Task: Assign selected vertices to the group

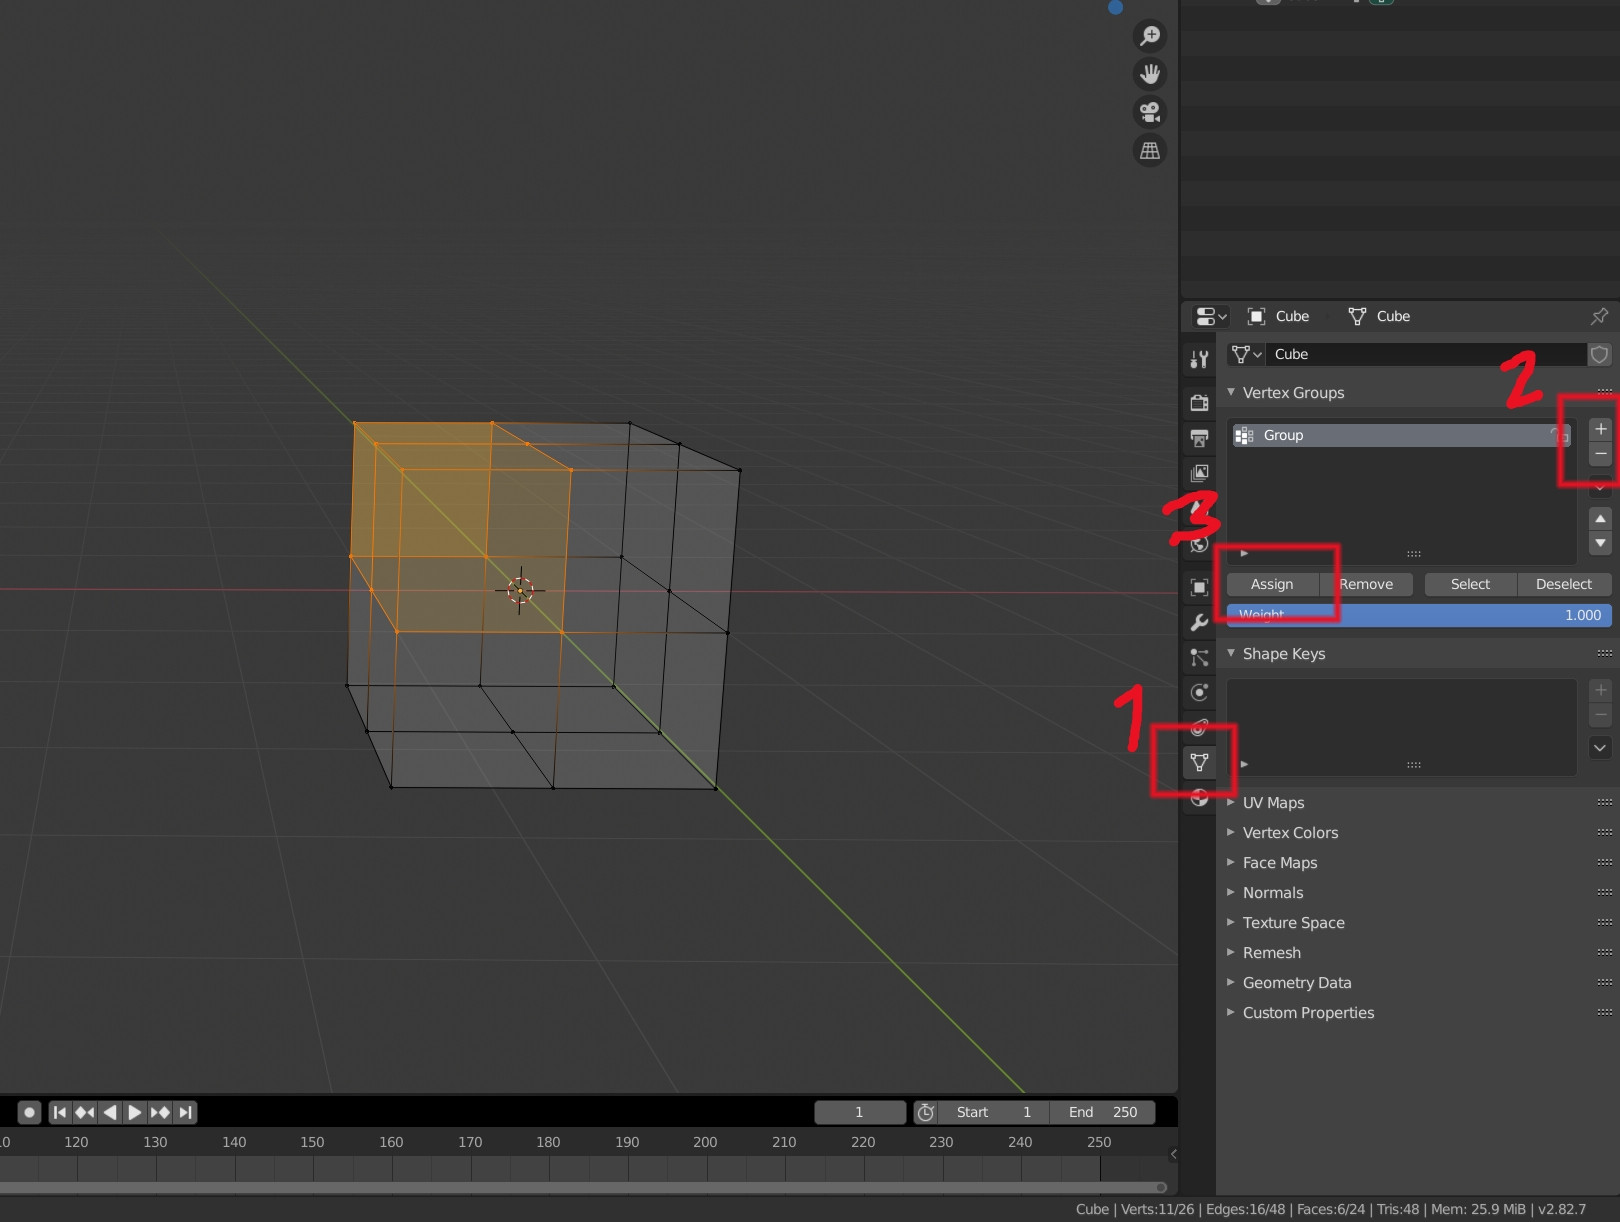Action: [x=1272, y=584]
